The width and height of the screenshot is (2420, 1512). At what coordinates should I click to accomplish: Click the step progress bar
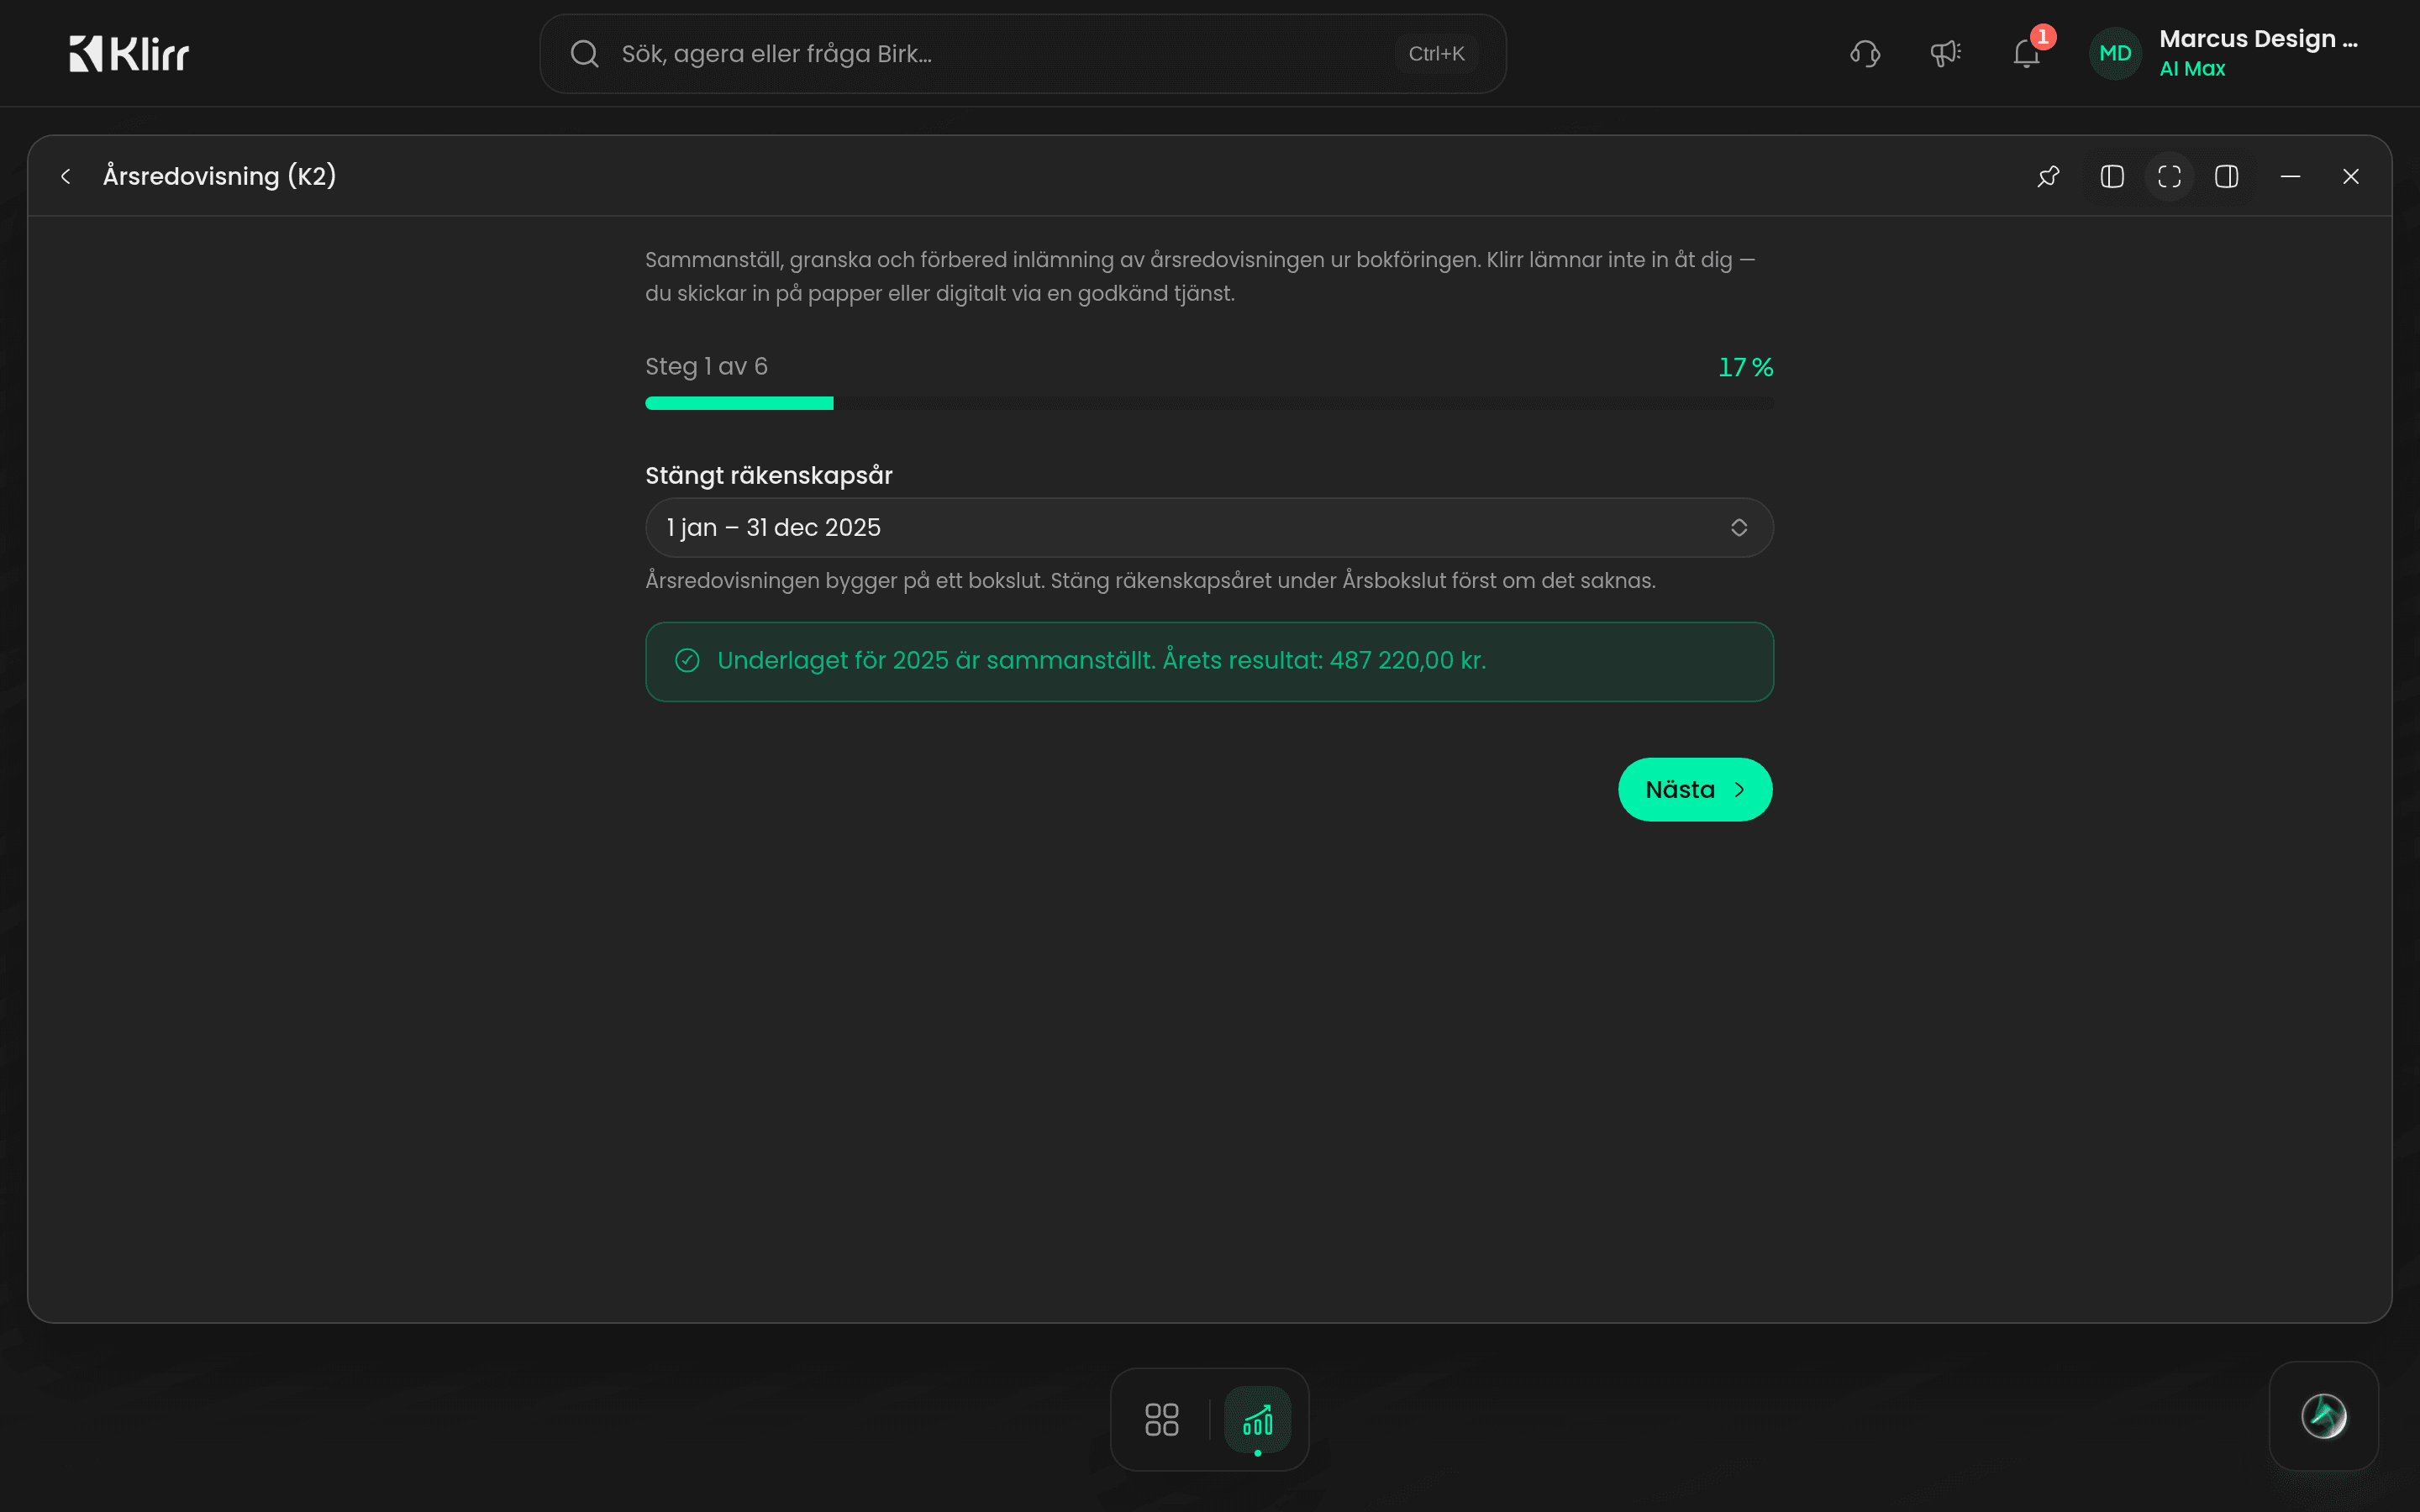pyautogui.click(x=1209, y=403)
